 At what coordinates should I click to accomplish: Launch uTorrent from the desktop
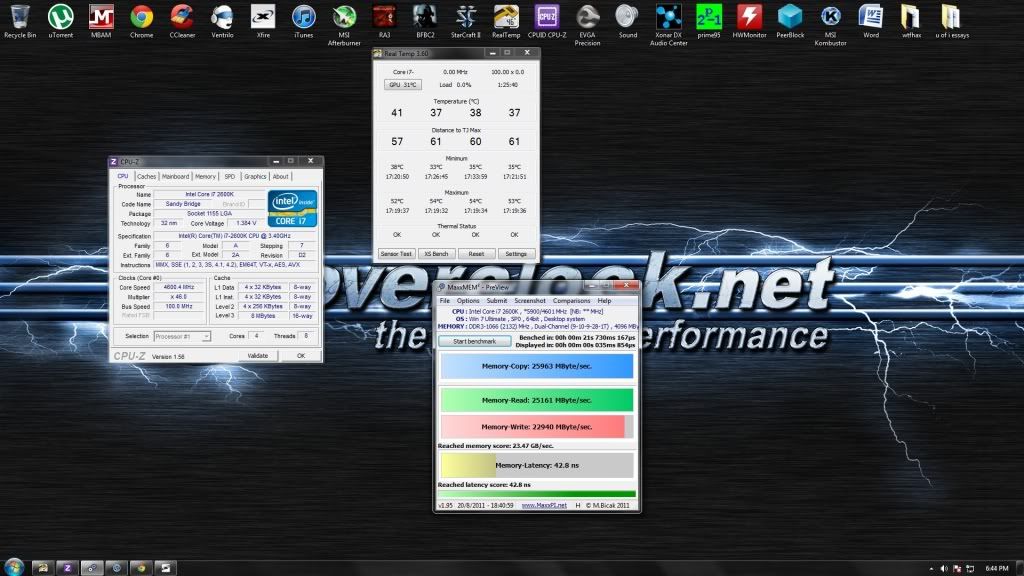coord(60,21)
